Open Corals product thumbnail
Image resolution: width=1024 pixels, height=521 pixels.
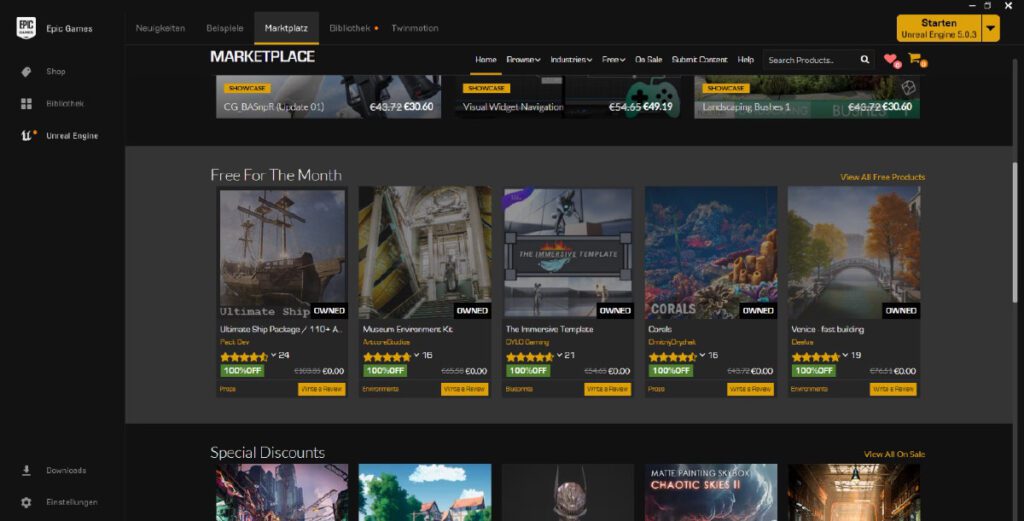711,253
